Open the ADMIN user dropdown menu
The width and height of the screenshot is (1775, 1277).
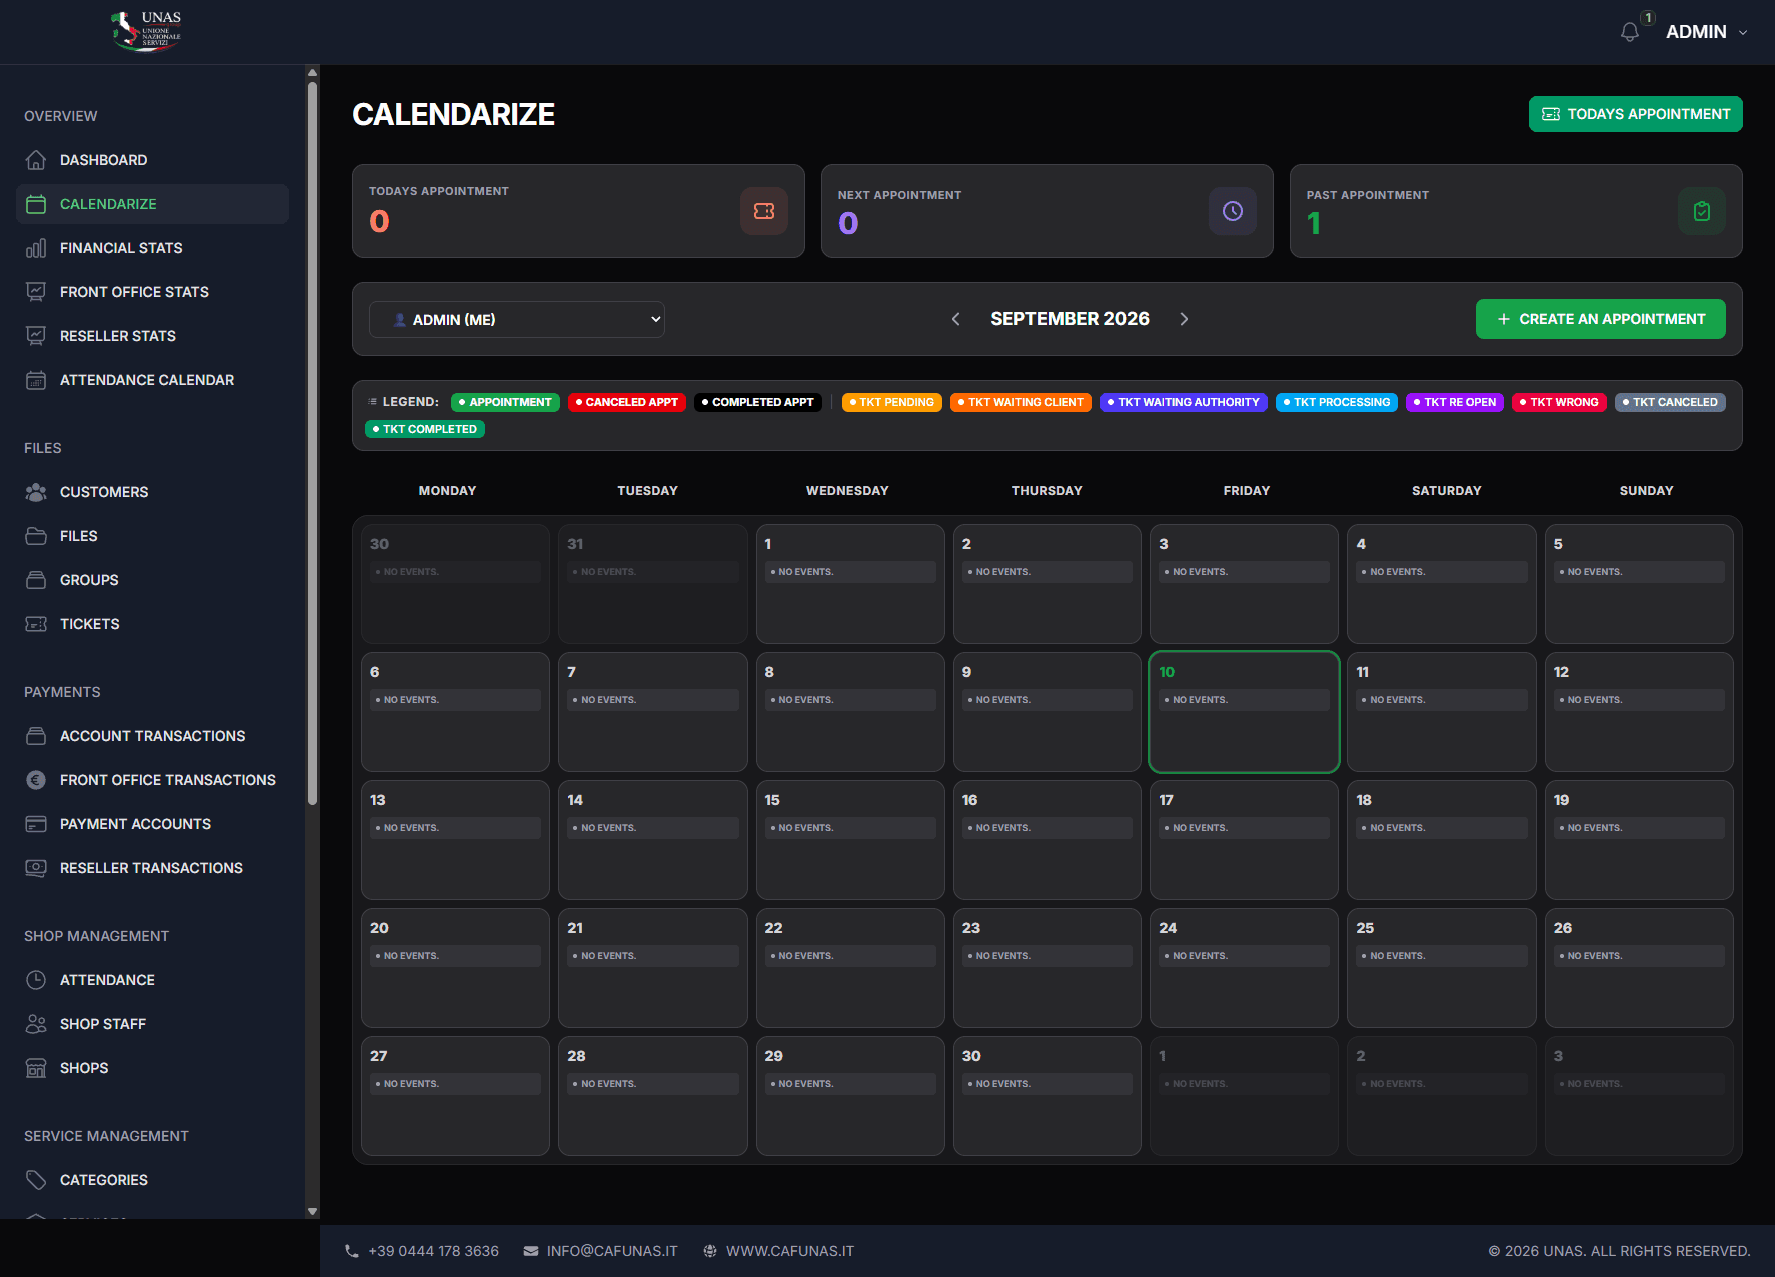tap(1707, 32)
